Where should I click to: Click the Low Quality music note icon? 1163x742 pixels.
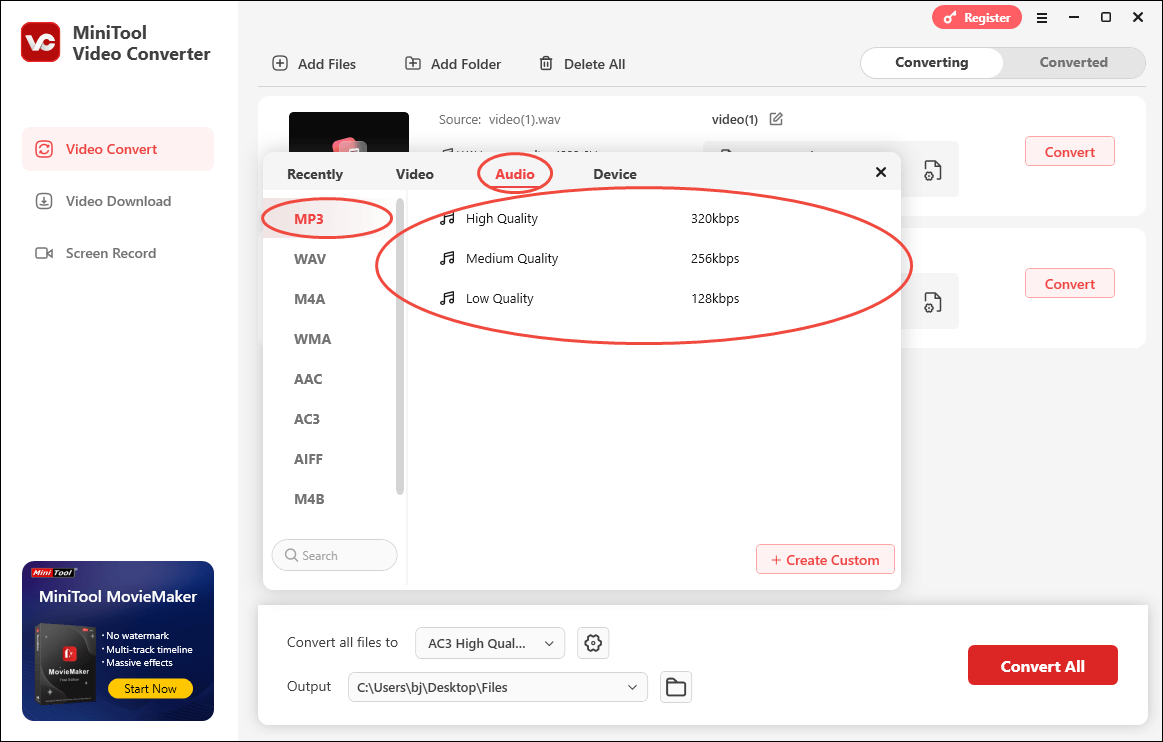coord(447,298)
